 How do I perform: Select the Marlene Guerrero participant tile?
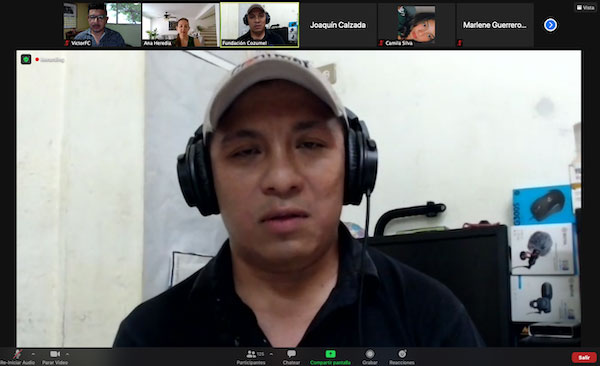[x=495, y=25]
